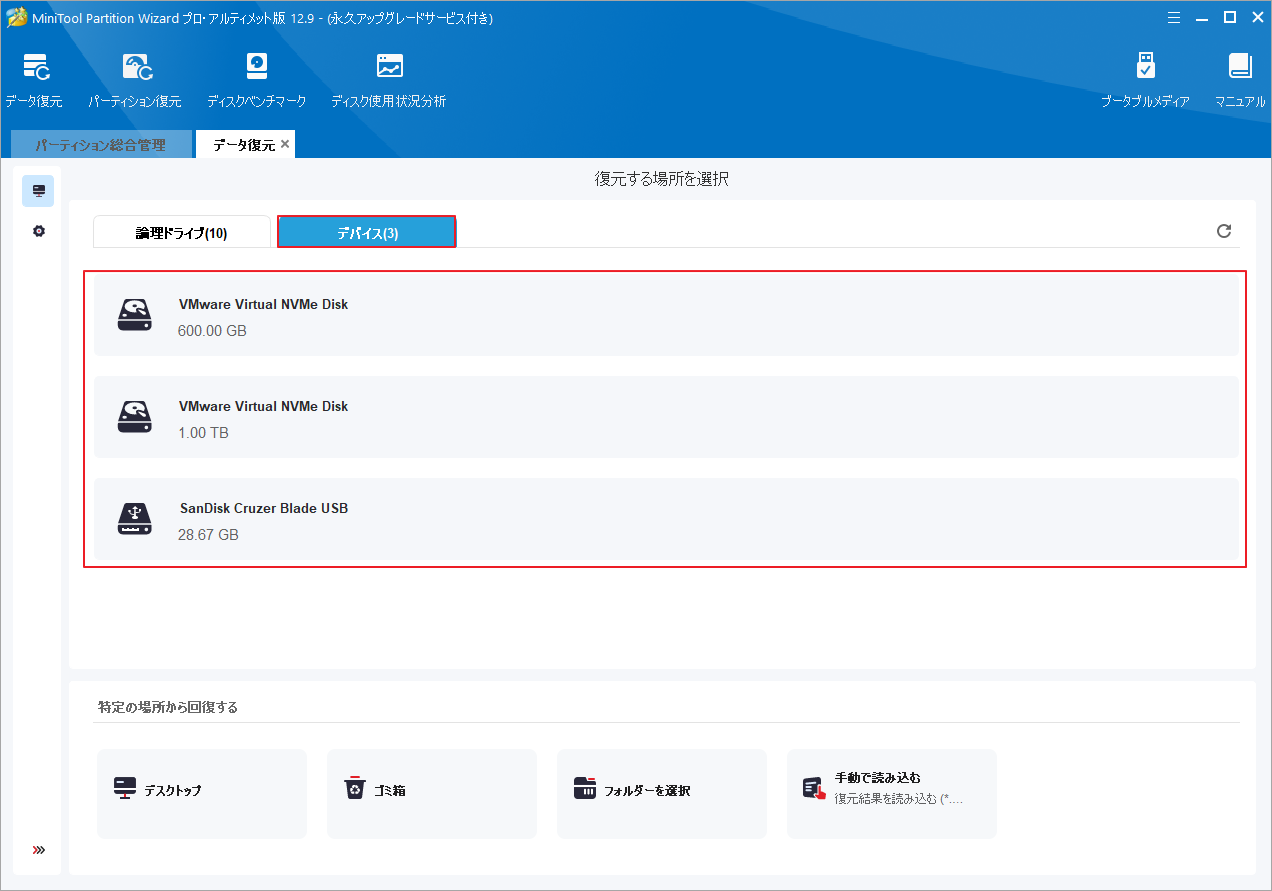The image size is (1272, 891).
Task: Click 特定の場所から回復する label
Action: click(168, 707)
